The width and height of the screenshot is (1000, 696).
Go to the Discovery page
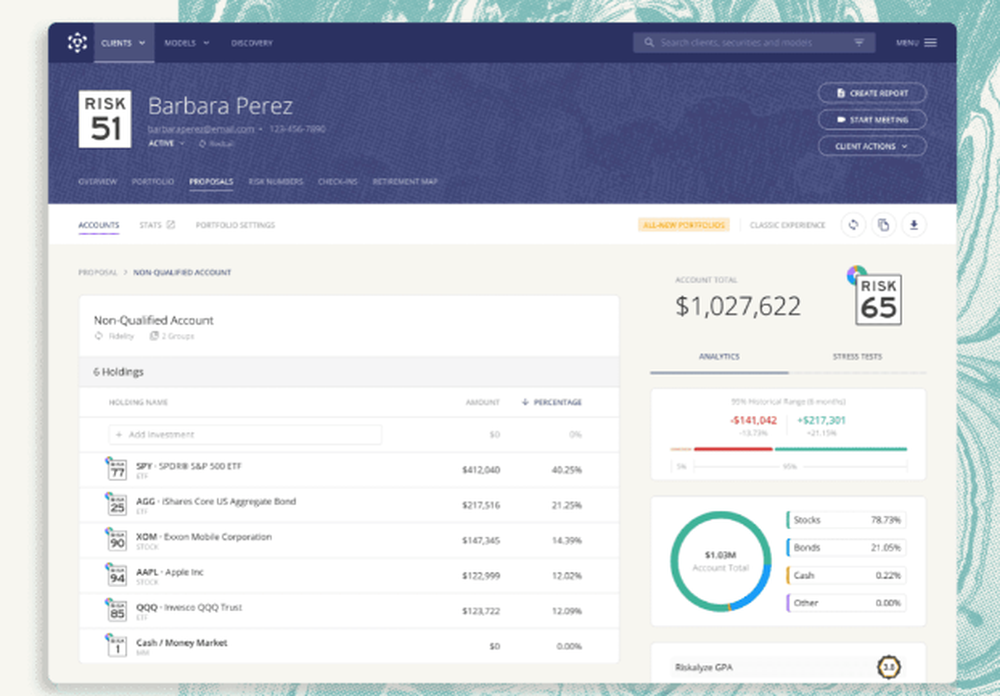[x=252, y=43]
